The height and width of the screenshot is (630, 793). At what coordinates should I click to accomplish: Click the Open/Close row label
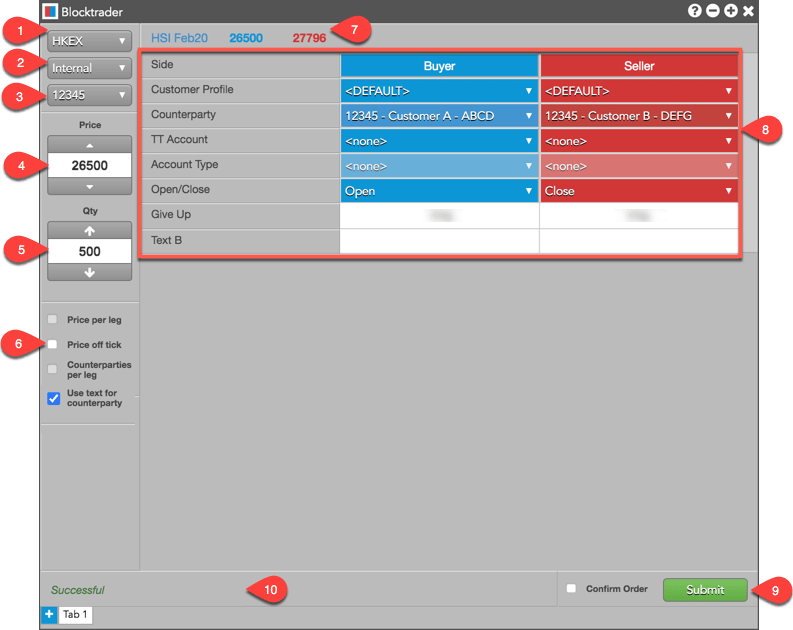pos(180,190)
